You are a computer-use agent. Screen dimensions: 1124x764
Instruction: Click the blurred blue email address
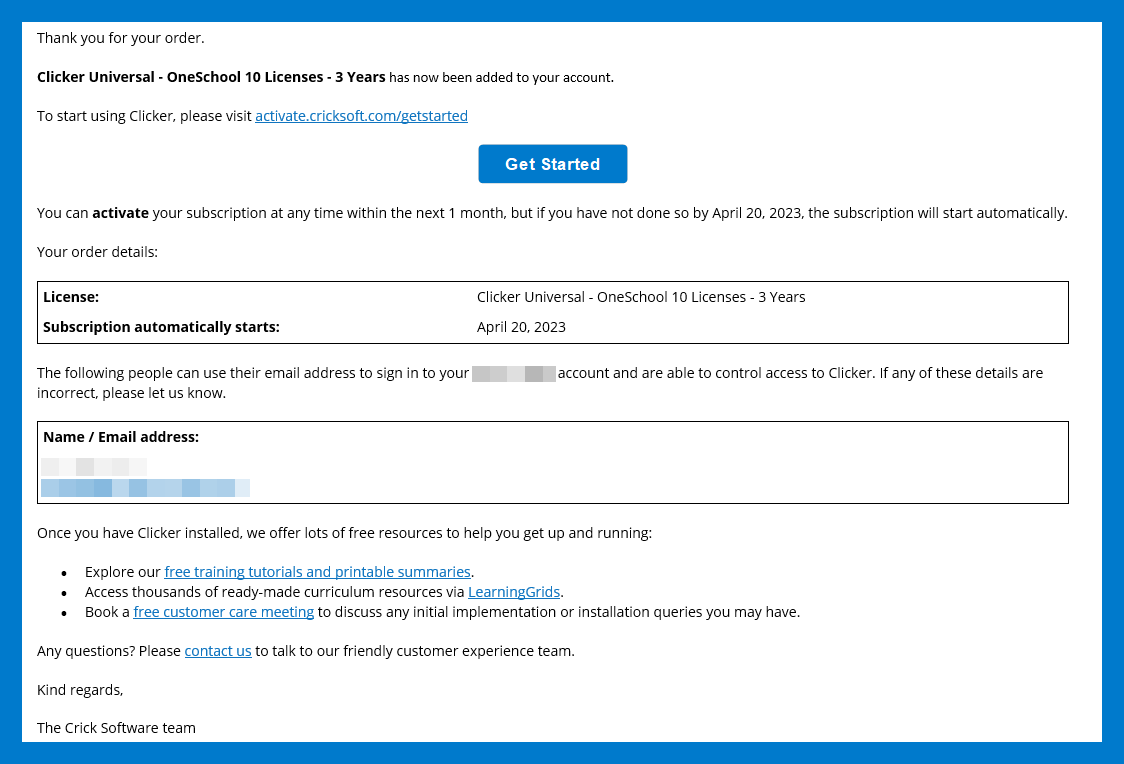tap(145, 488)
